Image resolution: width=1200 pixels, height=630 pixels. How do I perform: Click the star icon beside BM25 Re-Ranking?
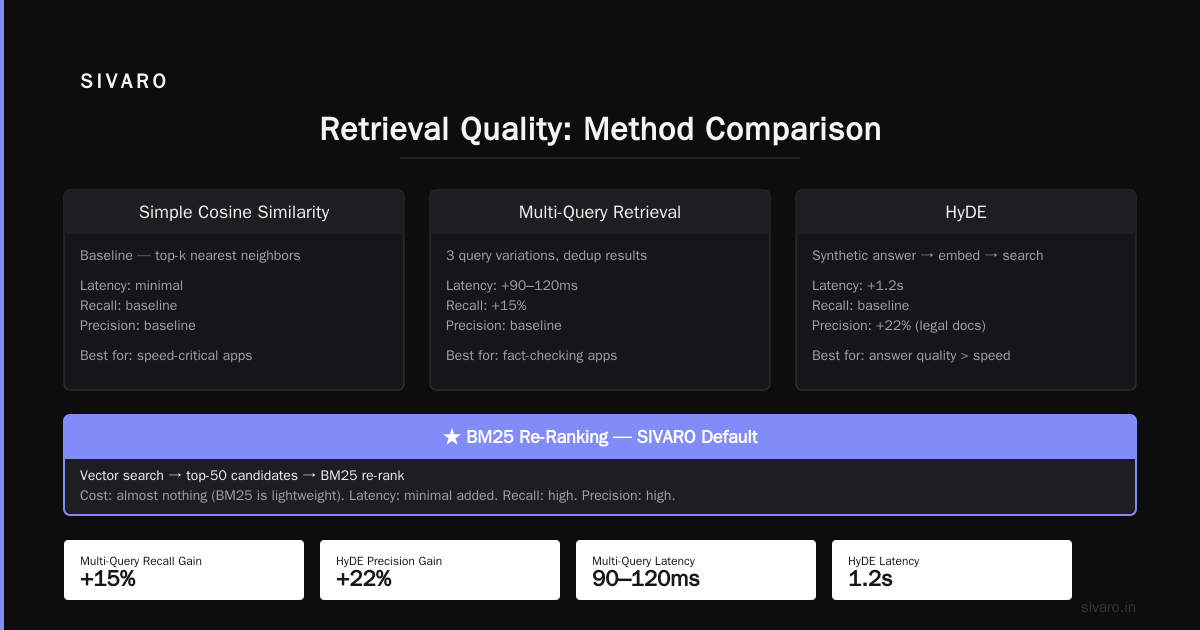pos(451,437)
